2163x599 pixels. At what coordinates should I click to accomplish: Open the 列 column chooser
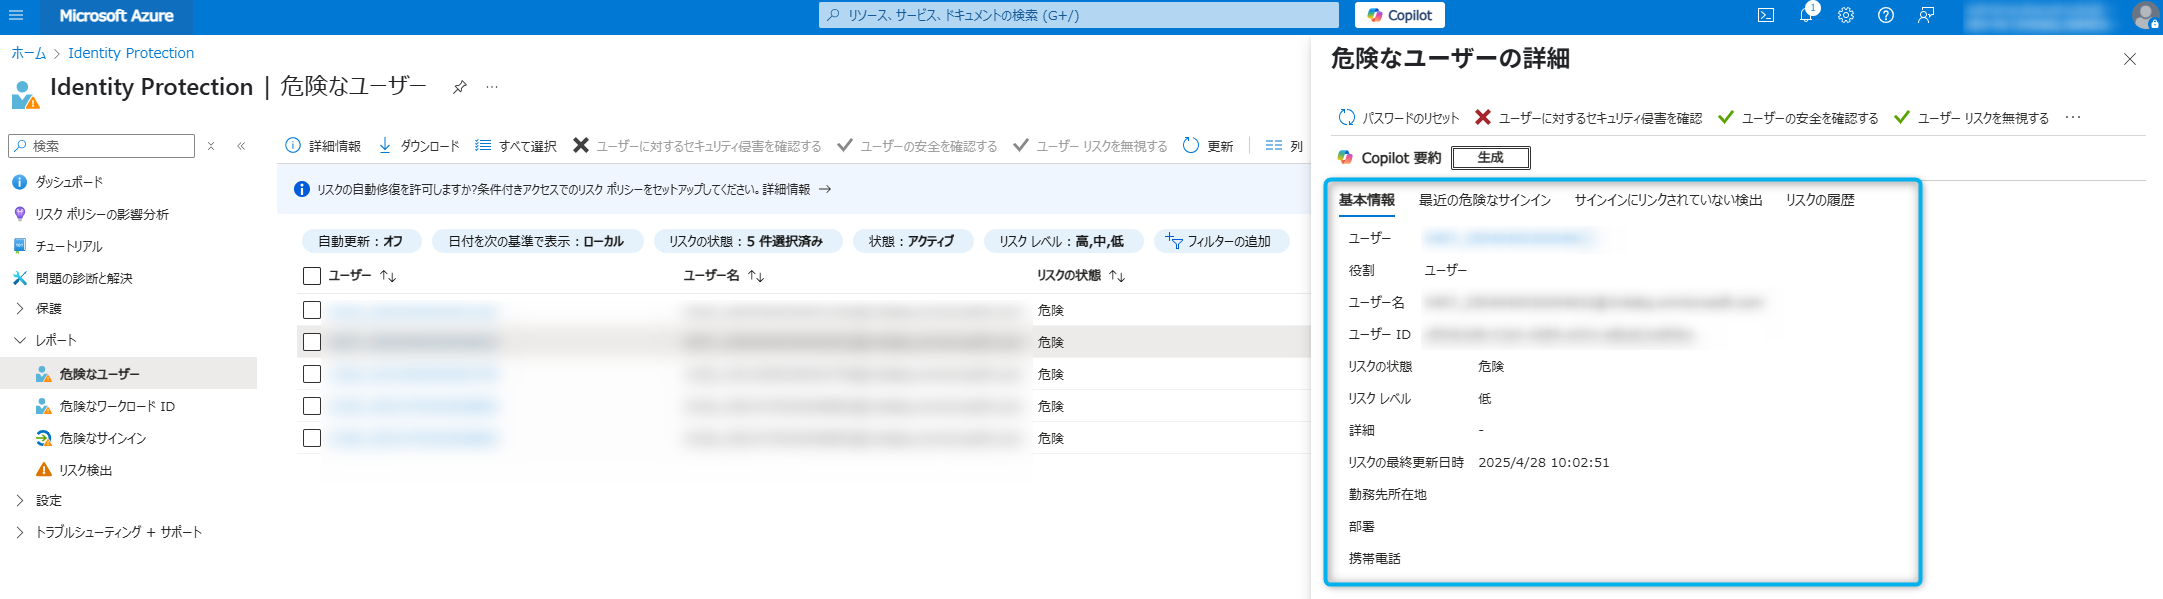(x=1284, y=146)
